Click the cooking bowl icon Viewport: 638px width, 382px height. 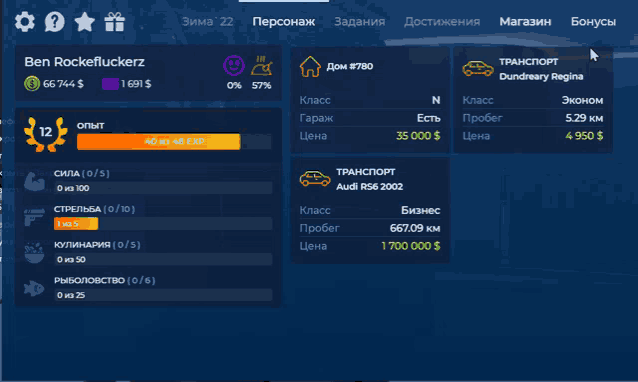[34, 253]
